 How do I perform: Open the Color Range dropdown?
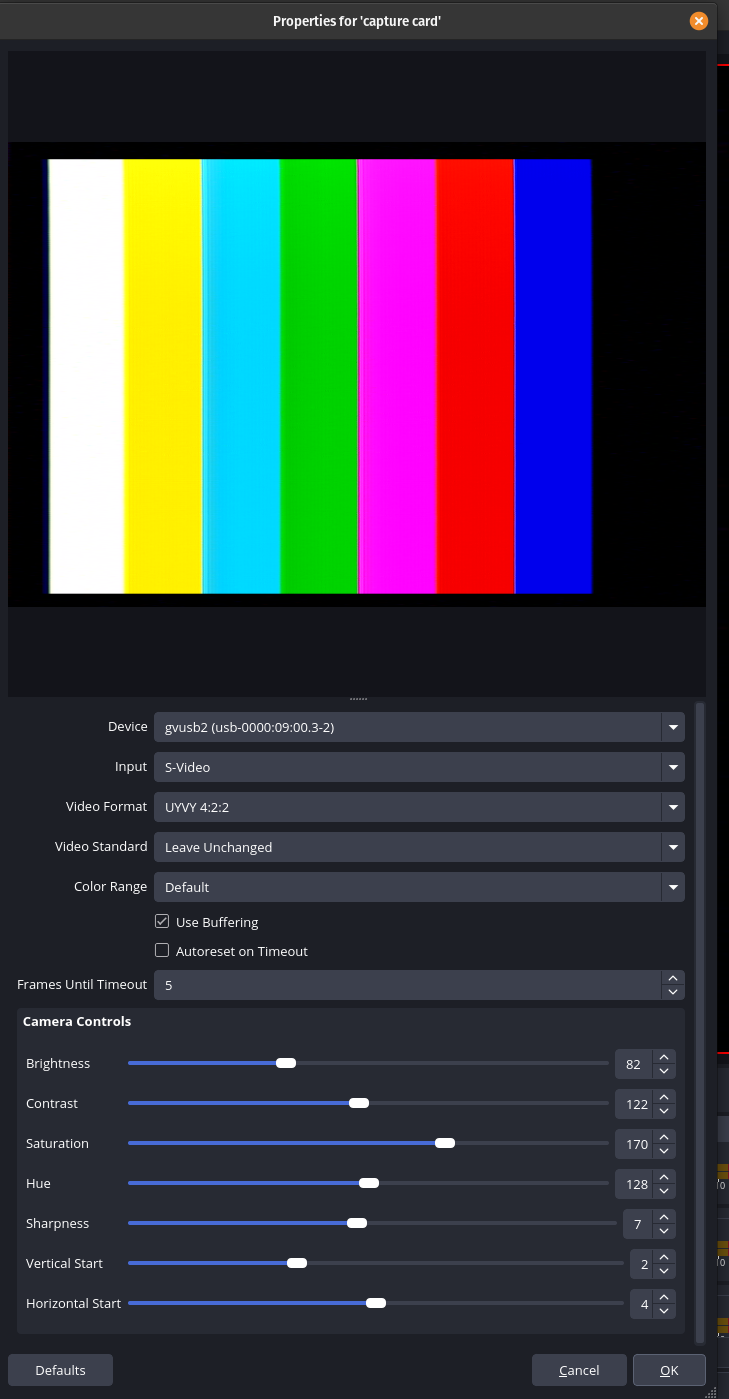(672, 887)
